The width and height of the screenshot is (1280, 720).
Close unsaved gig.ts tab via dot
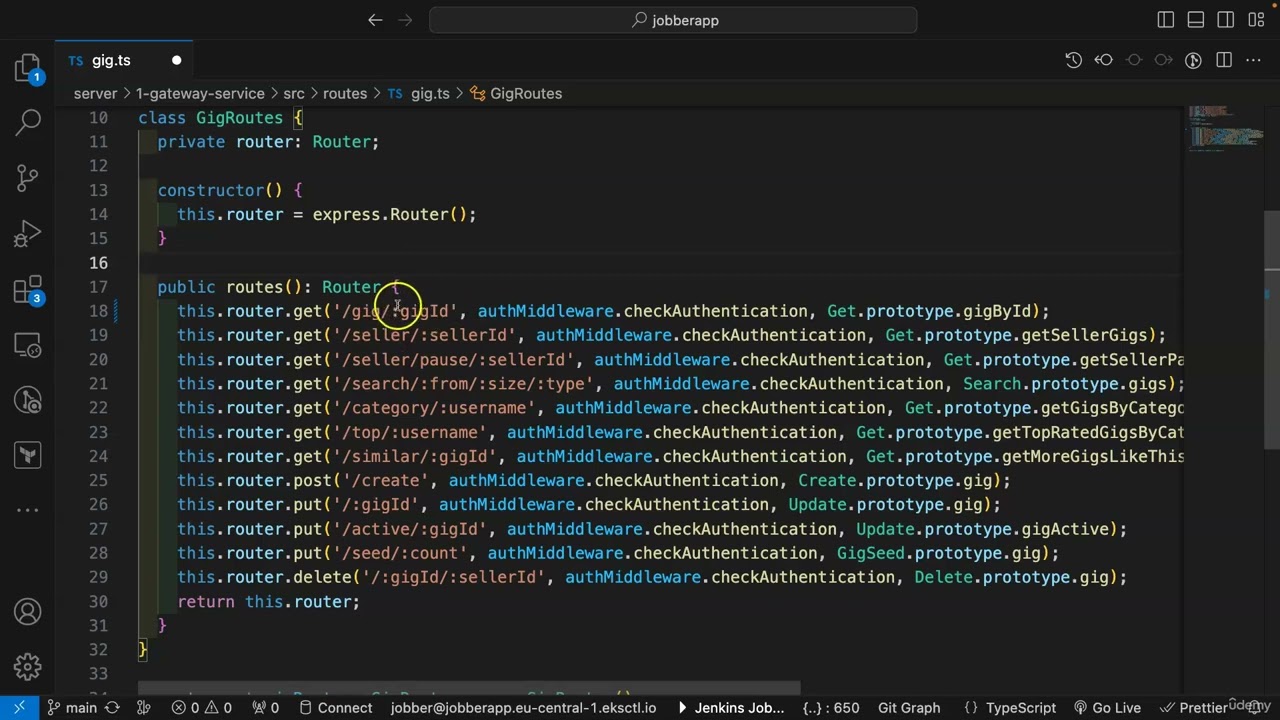click(x=176, y=60)
